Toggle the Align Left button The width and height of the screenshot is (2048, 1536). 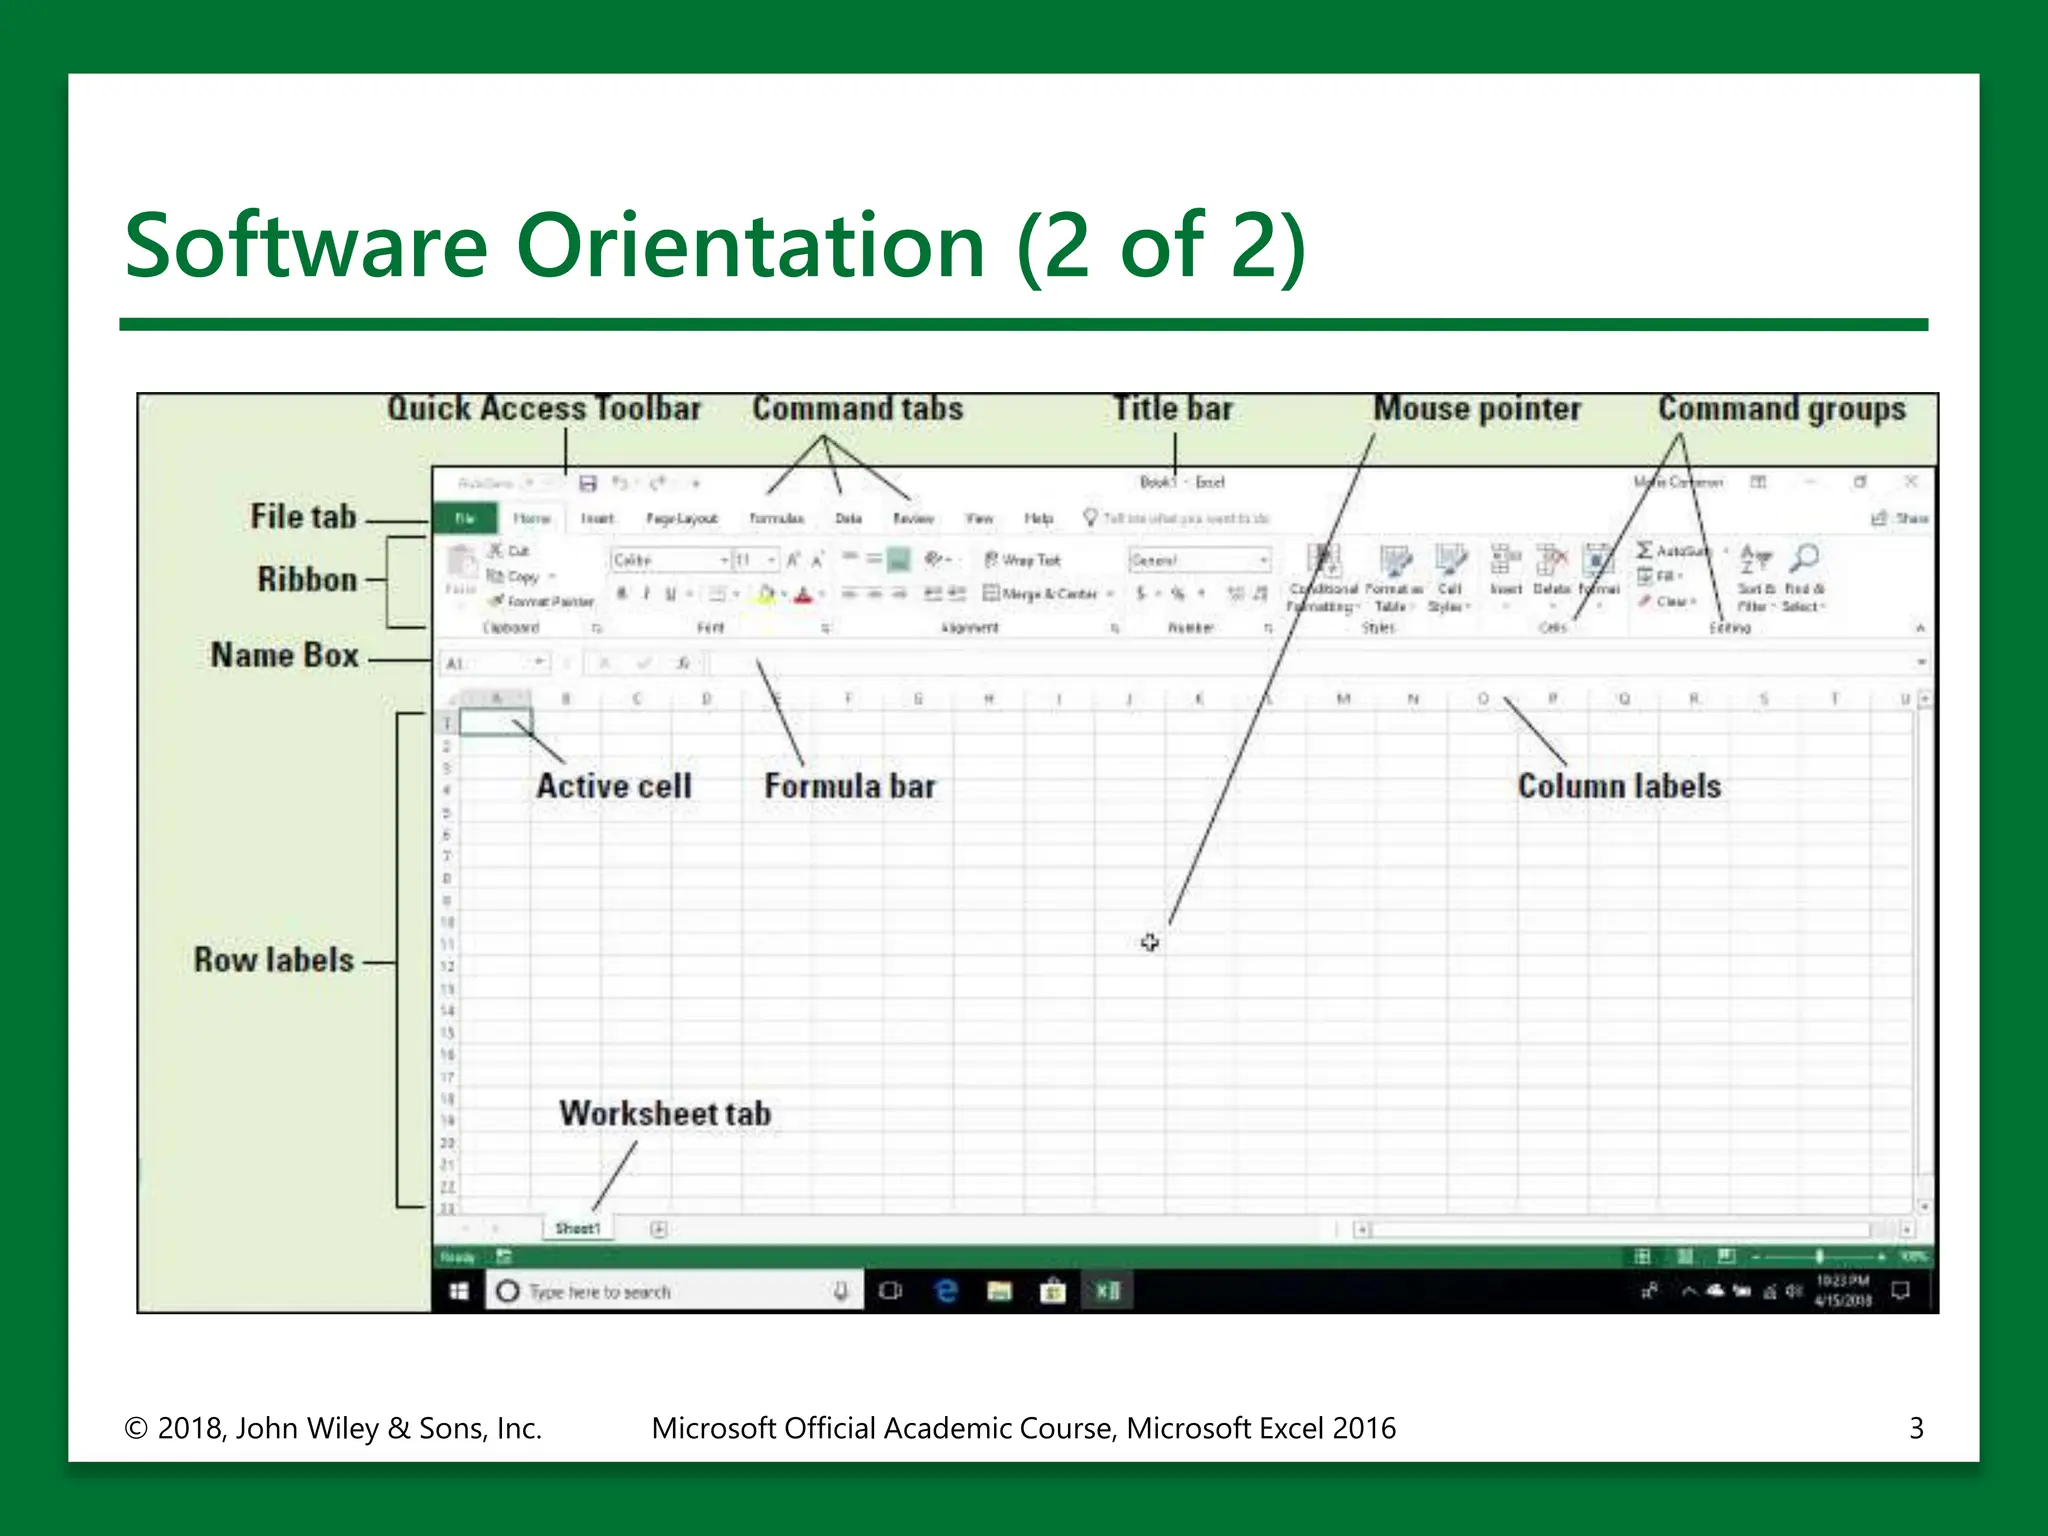coord(849,593)
